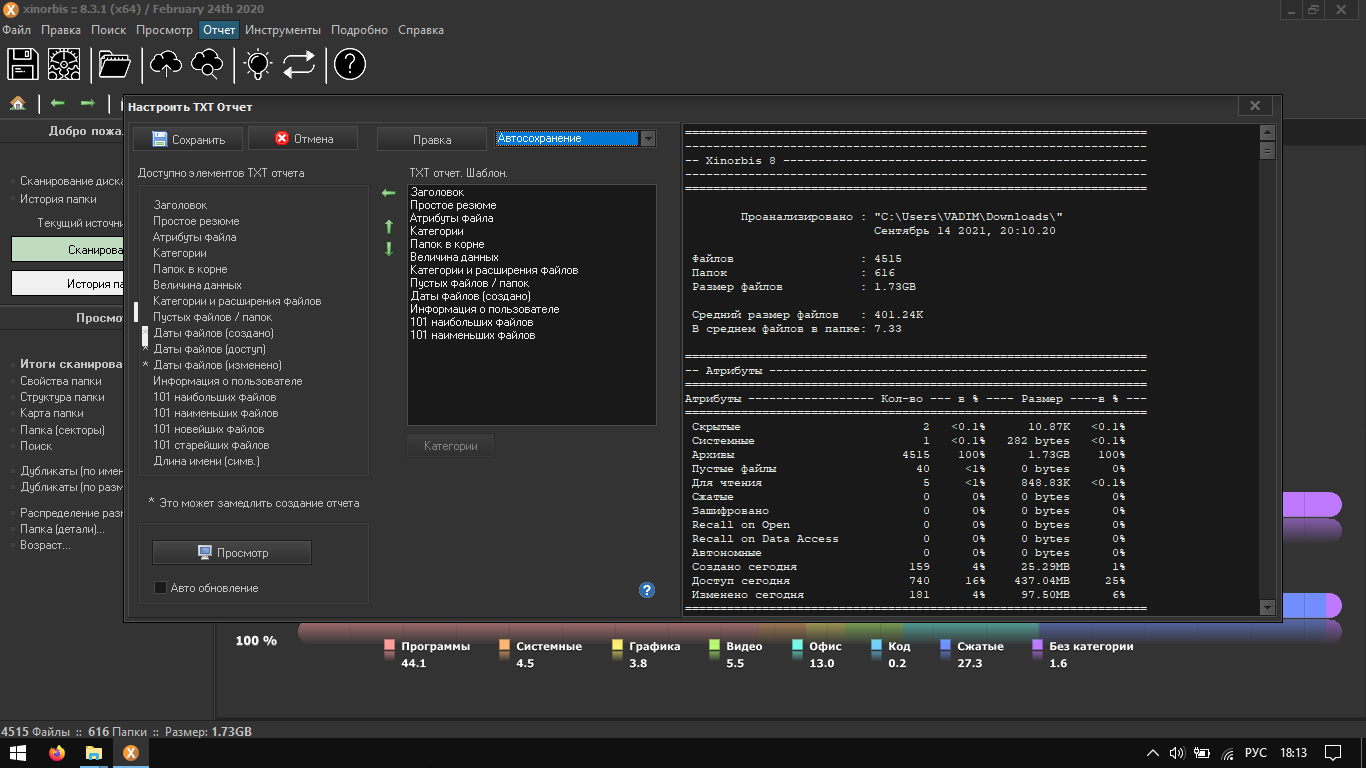Toggle the Авто обновление checkbox
Viewport: 1366px width, 768px height.
(x=160, y=588)
